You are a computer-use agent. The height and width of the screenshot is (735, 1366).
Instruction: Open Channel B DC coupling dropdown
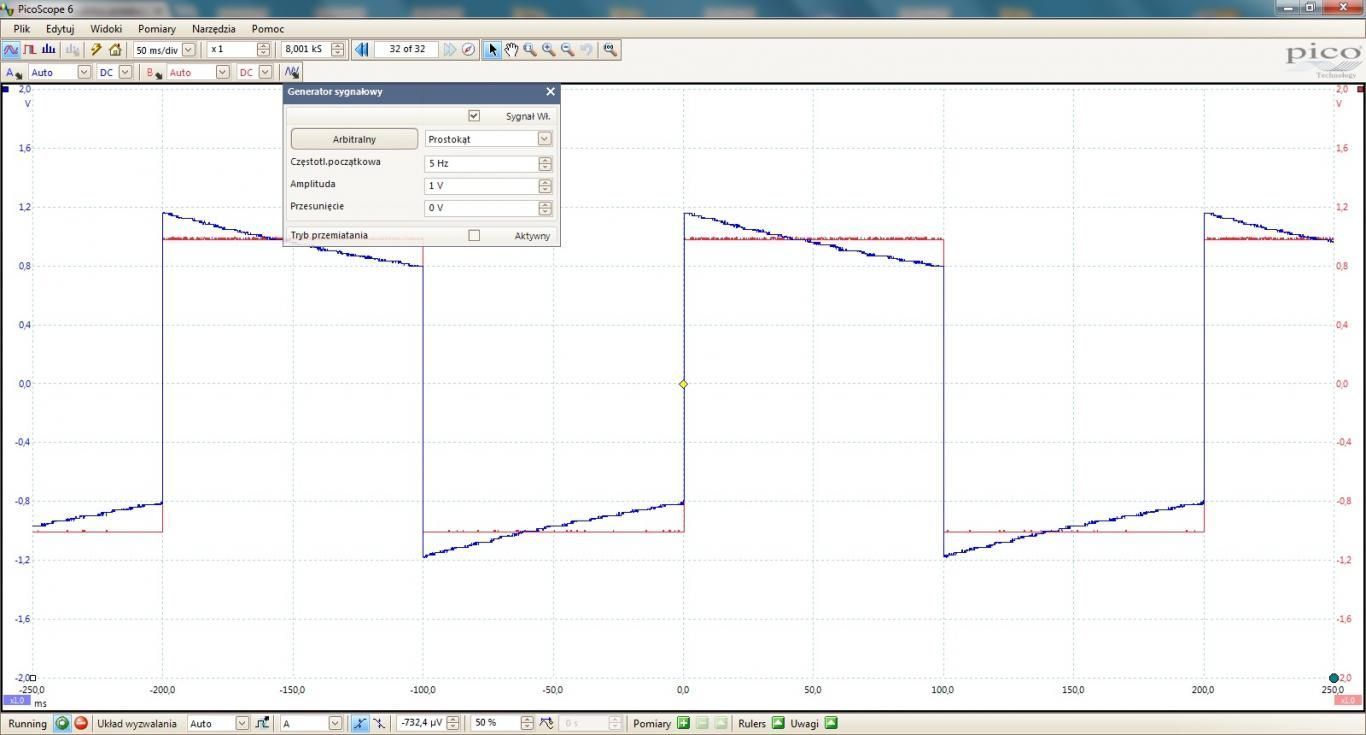[x=265, y=72]
